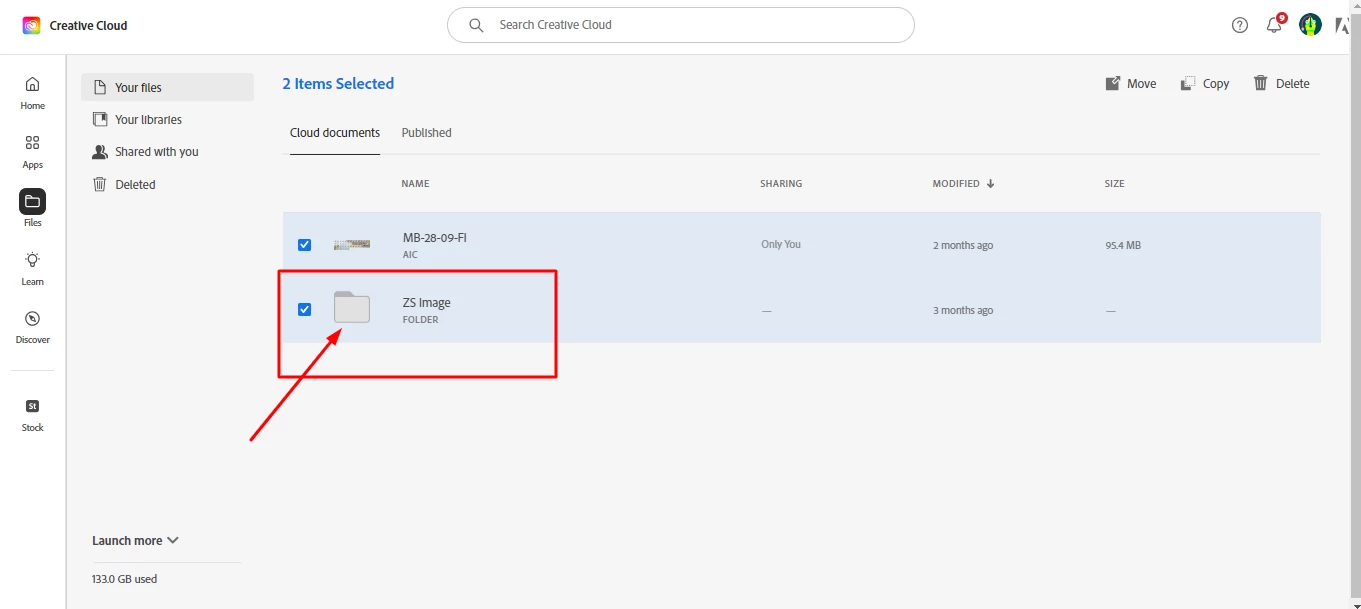
Task: Switch to the Published tab
Action: (x=427, y=133)
